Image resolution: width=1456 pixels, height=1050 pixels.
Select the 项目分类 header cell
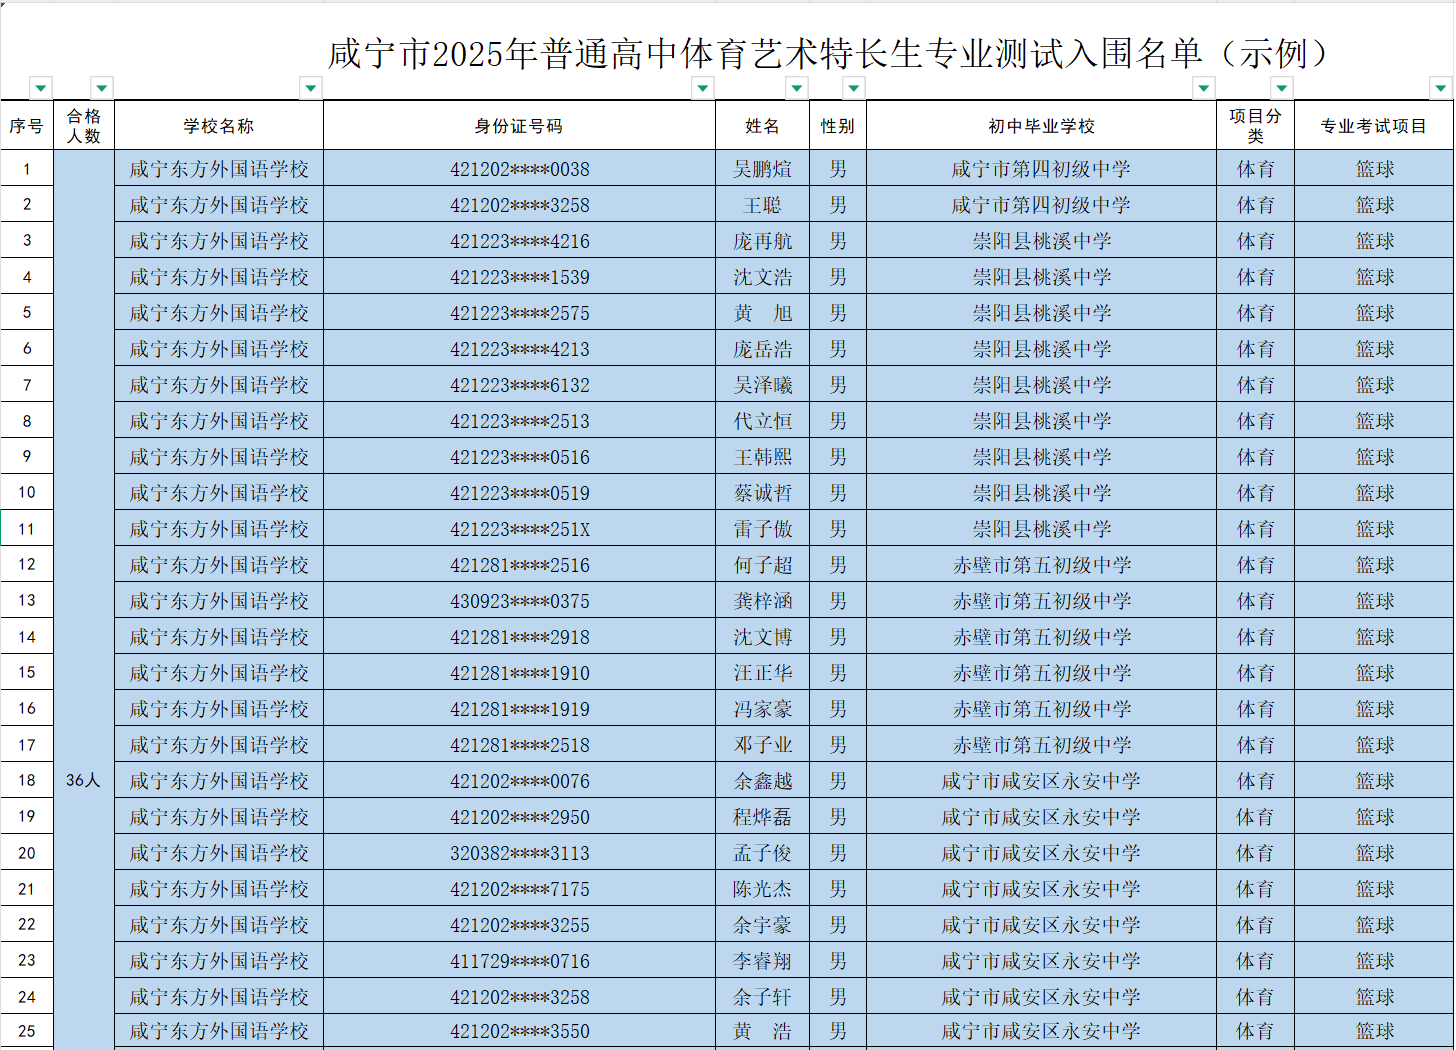coord(1255,126)
